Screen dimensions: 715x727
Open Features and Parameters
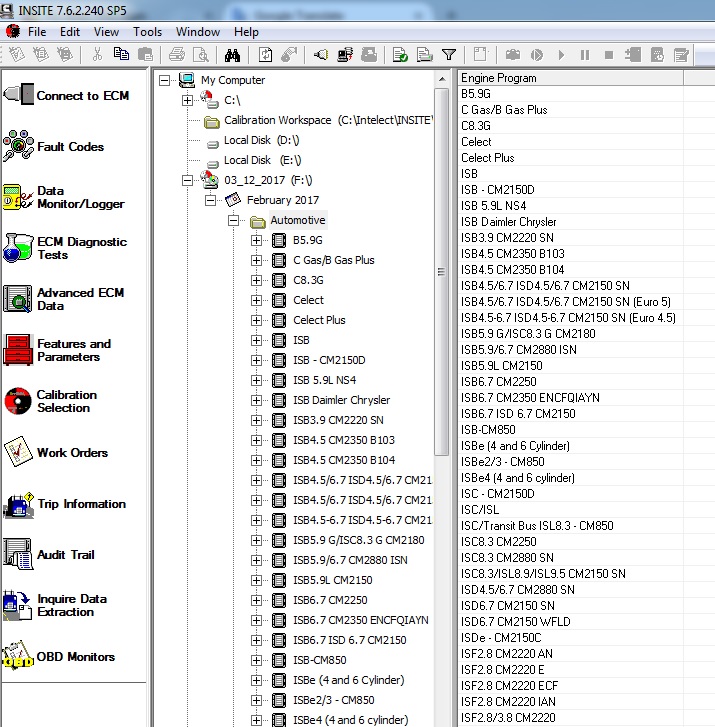[x=57, y=351]
